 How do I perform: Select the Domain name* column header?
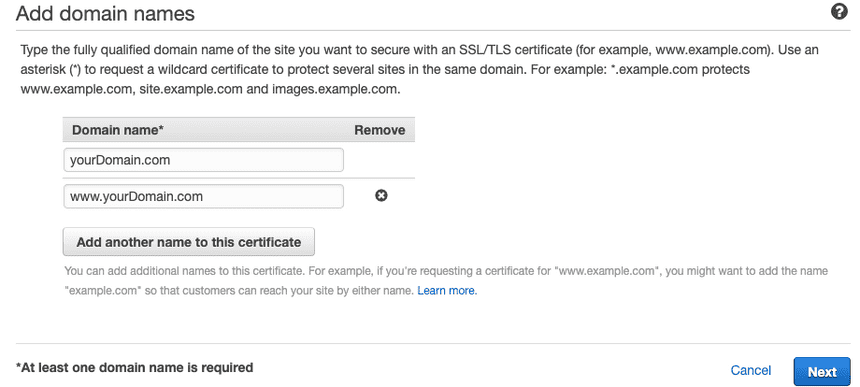118,130
